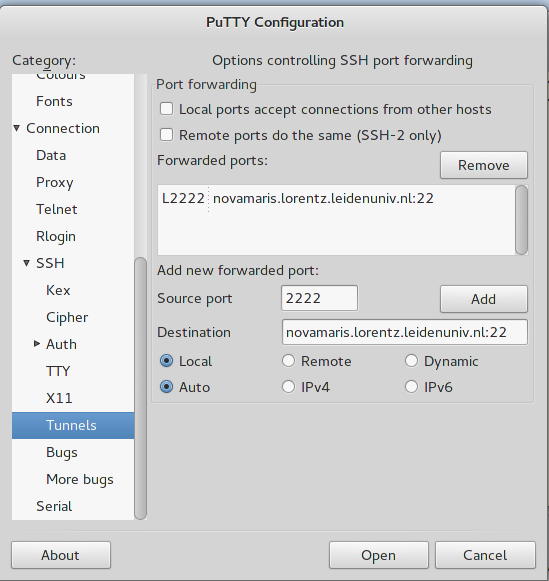Screen dimensions: 549x581
Task: Select the Remote radio button
Action: click(x=289, y=361)
